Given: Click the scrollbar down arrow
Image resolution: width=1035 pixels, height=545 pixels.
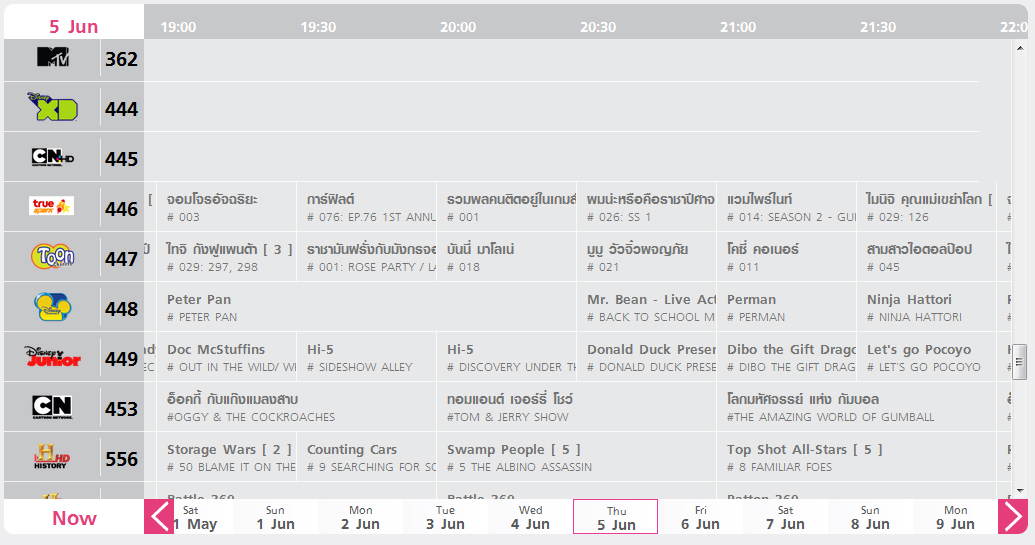Looking at the screenshot, I should (1020, 491).
